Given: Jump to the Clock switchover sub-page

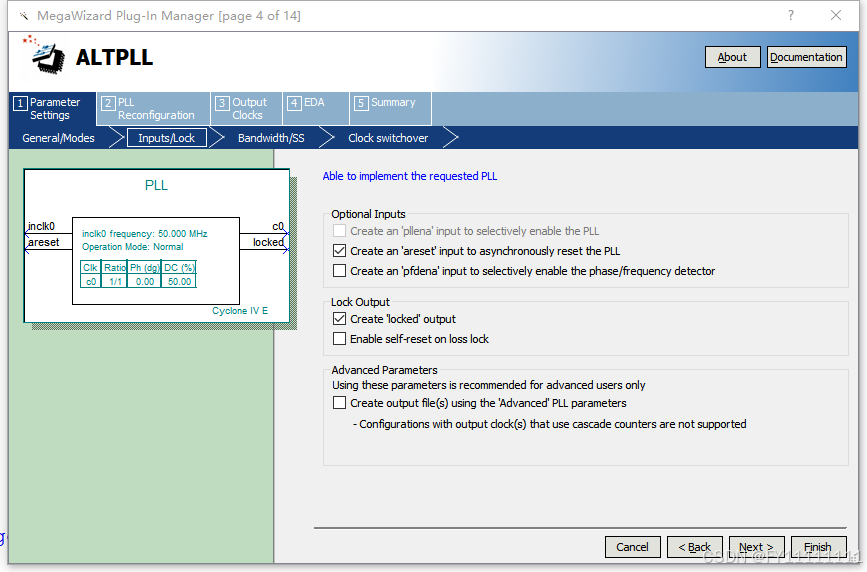Looking at the screenshot, I should 388,138.
